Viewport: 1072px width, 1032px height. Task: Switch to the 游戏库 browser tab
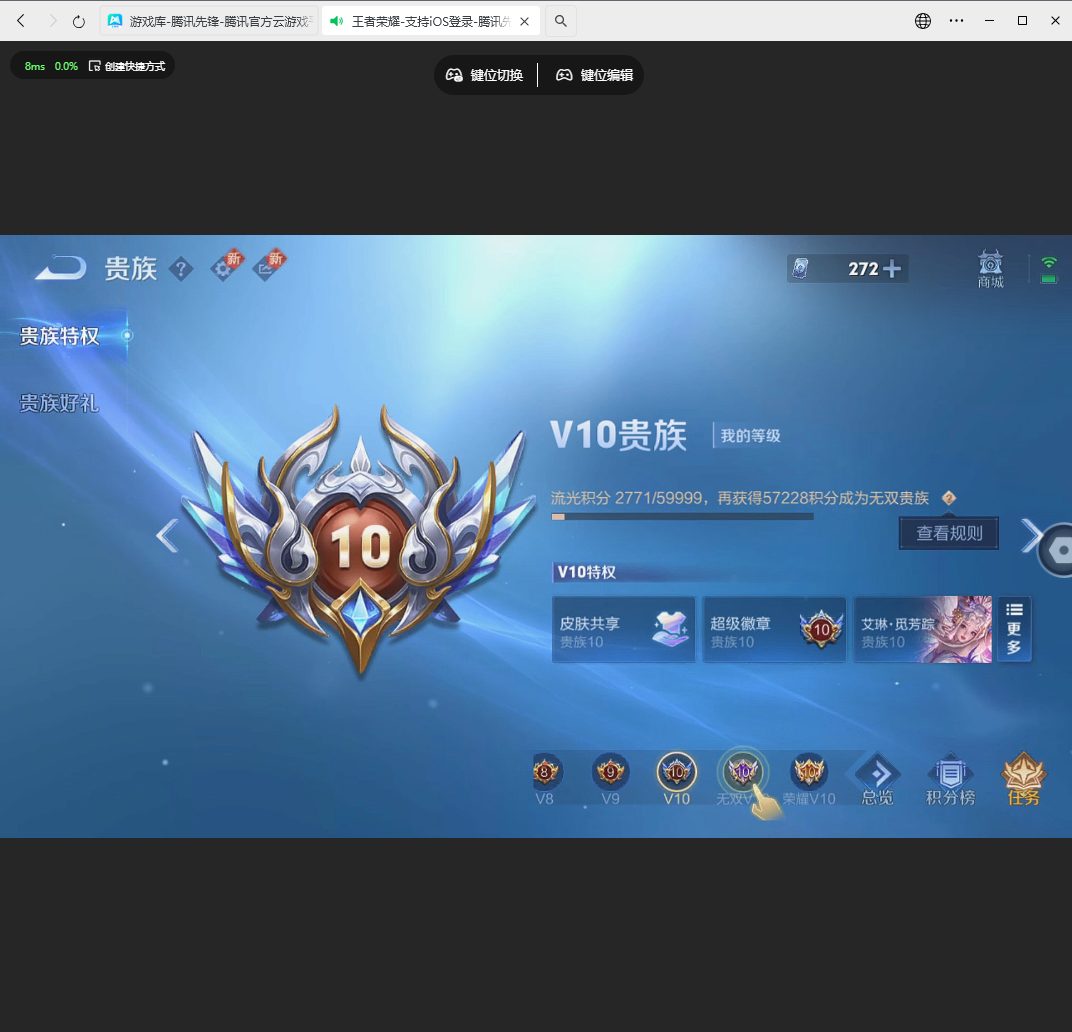coord(210,20)
